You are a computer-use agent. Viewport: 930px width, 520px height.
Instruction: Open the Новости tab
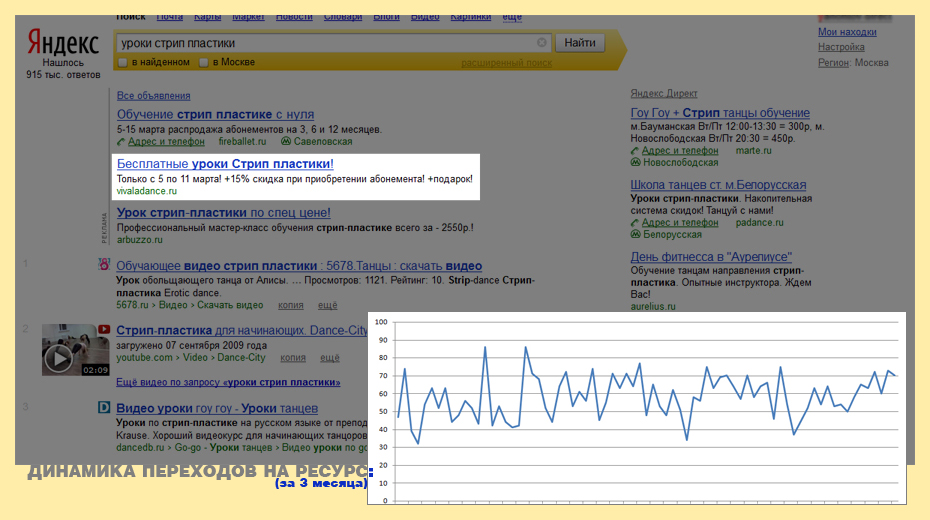pos(294,17)
